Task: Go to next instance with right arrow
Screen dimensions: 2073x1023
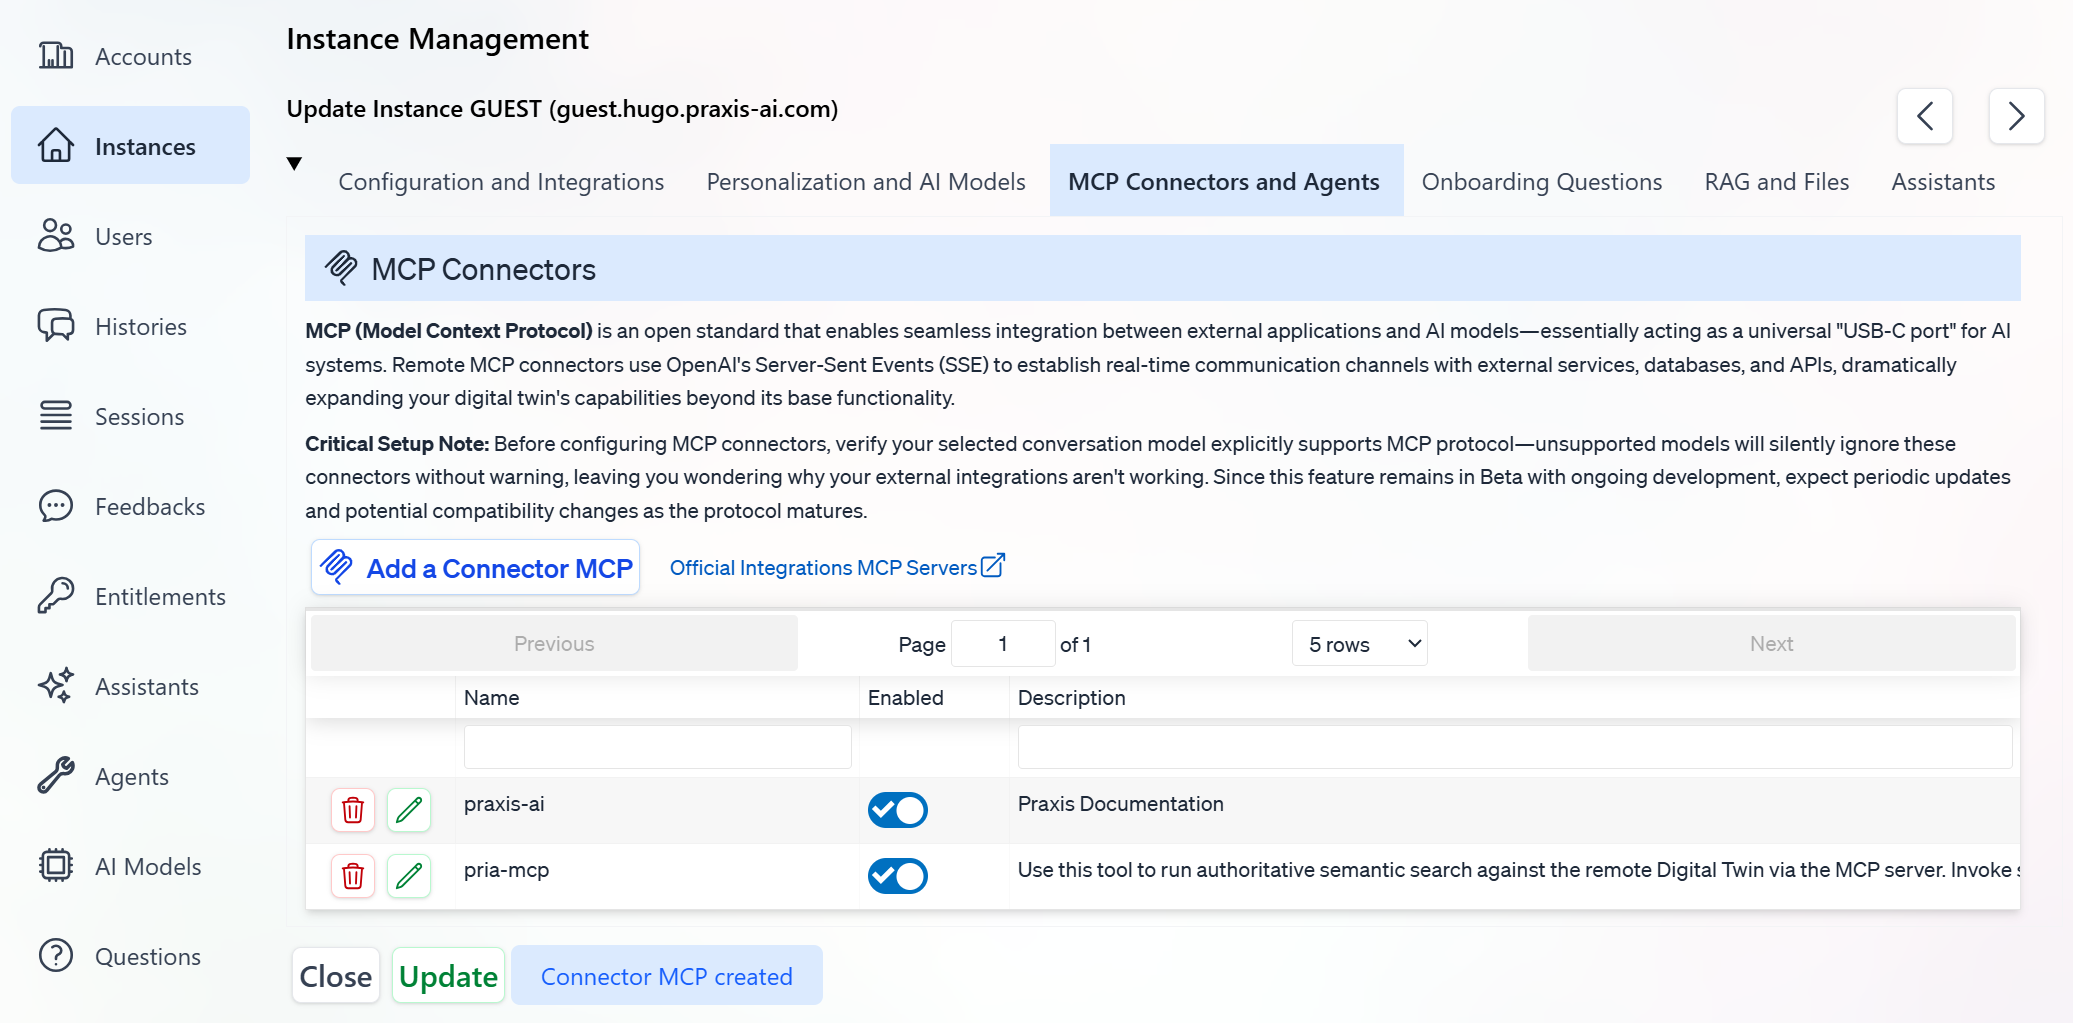Action: click(x=2016, y=117)
